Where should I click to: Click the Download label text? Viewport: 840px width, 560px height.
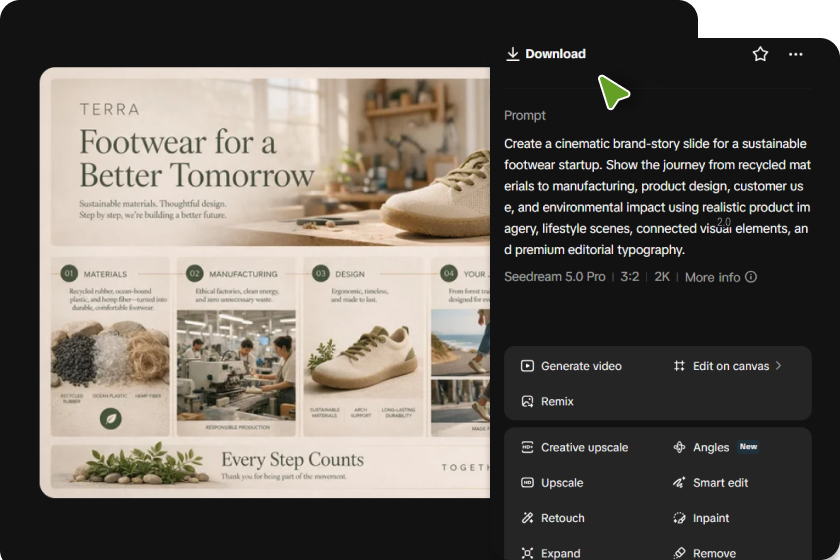556,54
